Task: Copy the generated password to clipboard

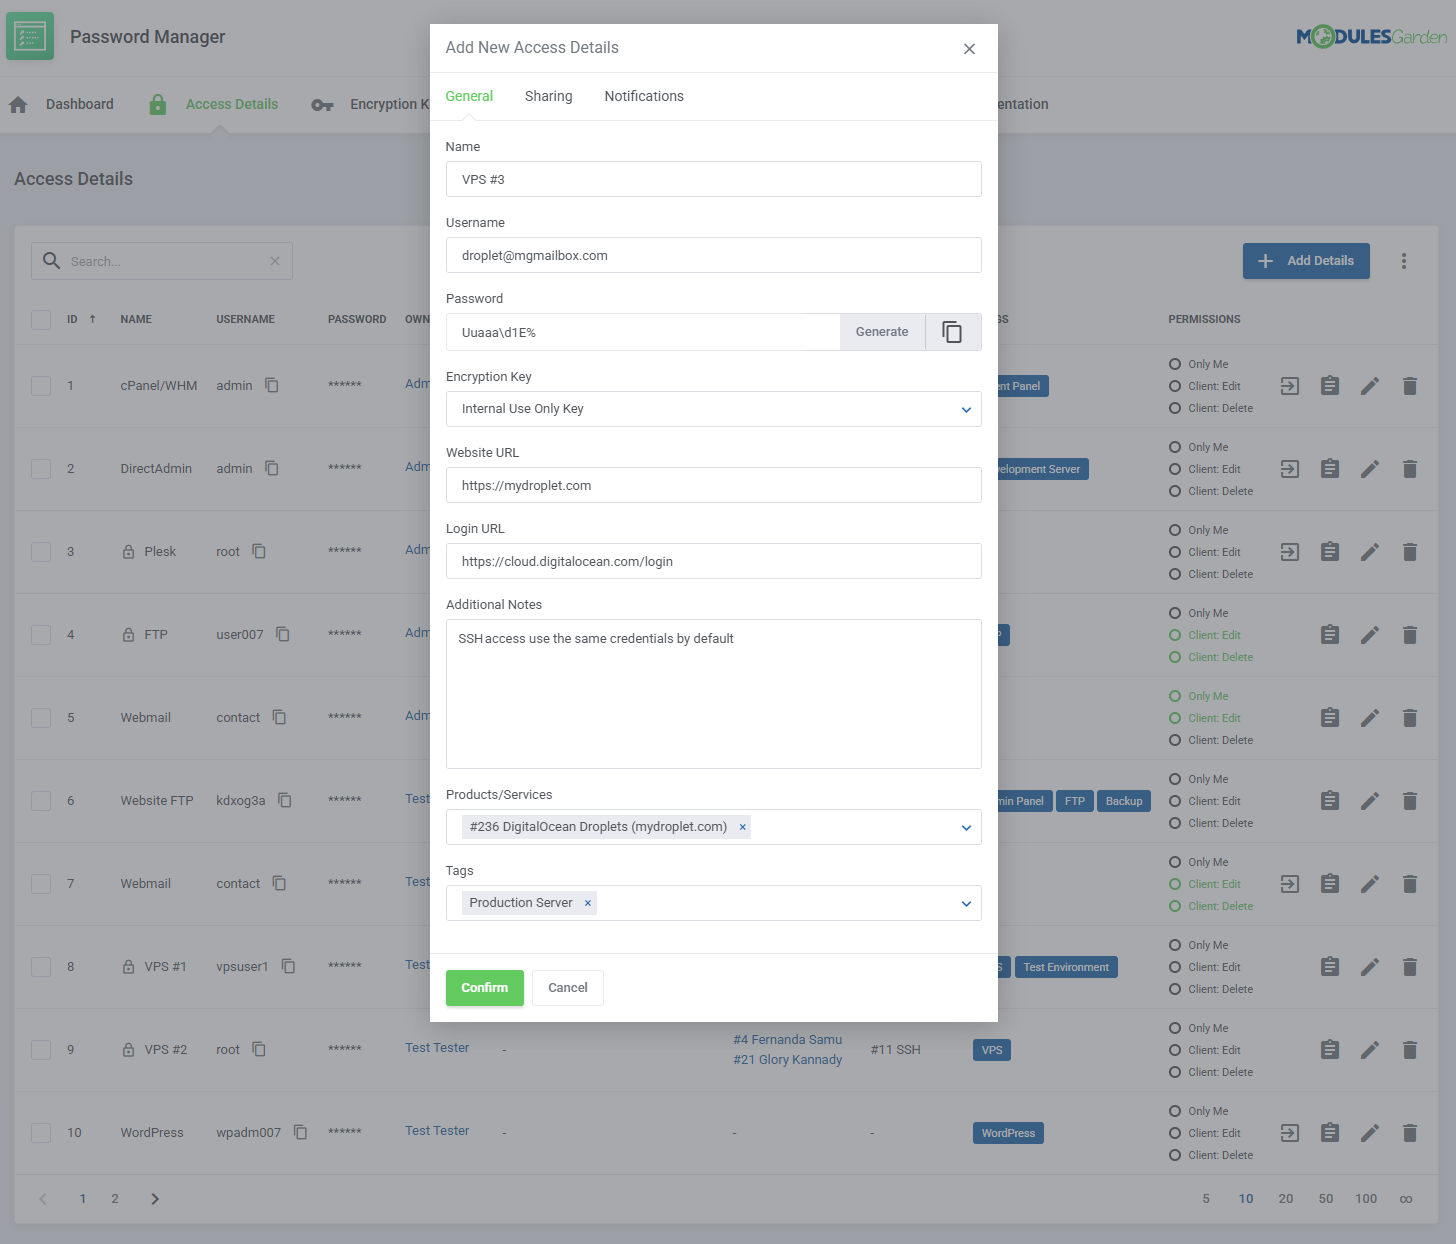Action: click(x=952, y=332)
